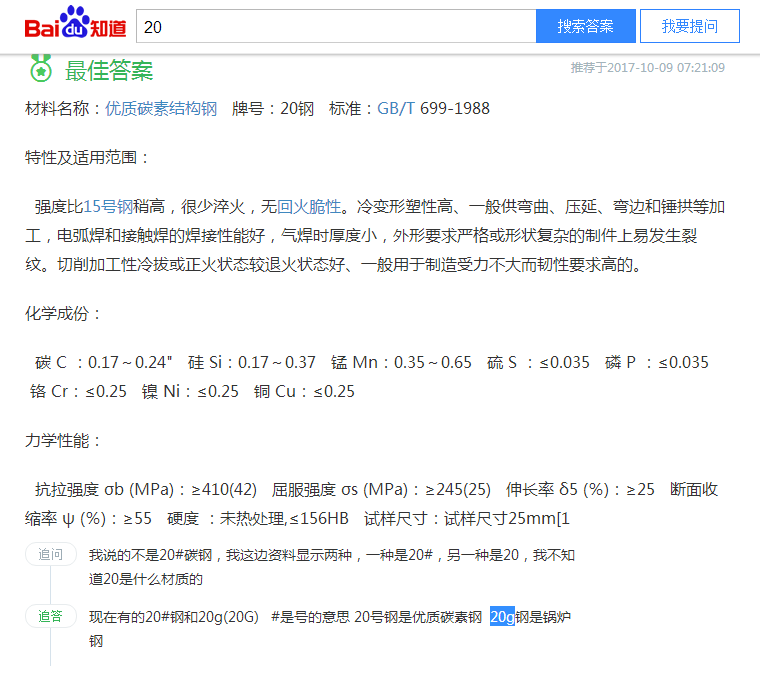Click the follow-up question text 我说的不是20#碳钢

pyautogui.click(x=151, y=555)
